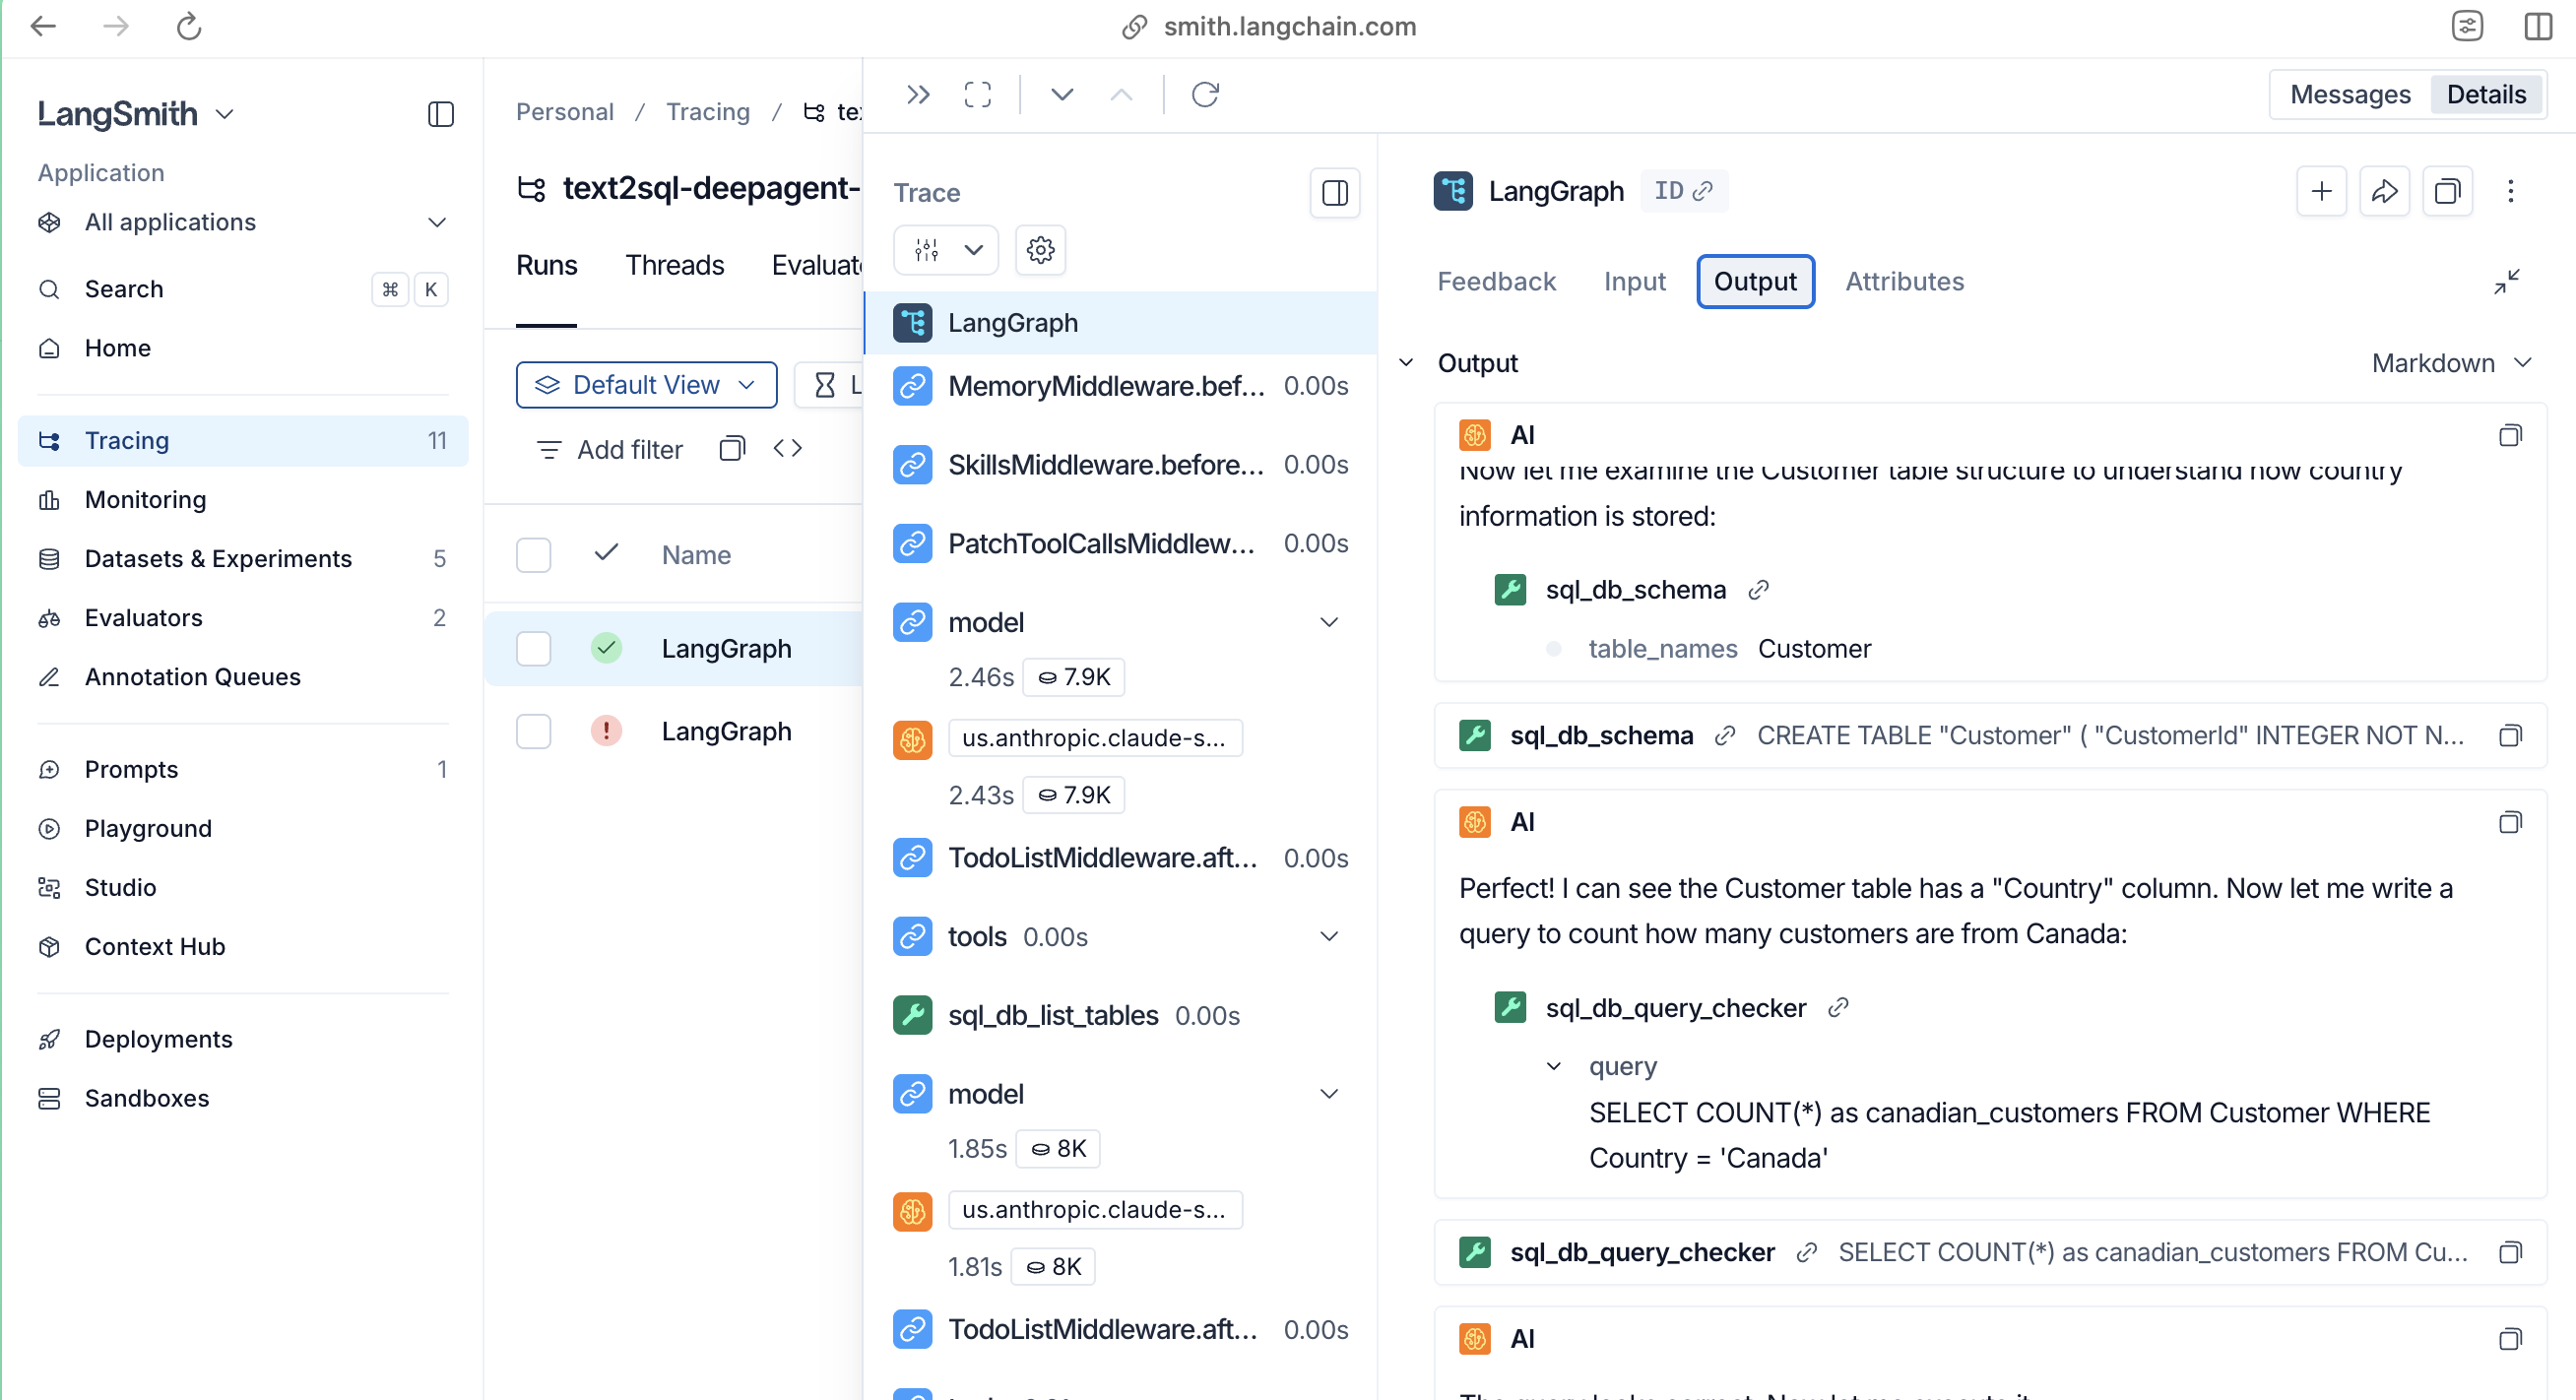Switch to the Threads tab
Image resolution: width=2576 pixels, height=1400 pixels.
point(675,265)
